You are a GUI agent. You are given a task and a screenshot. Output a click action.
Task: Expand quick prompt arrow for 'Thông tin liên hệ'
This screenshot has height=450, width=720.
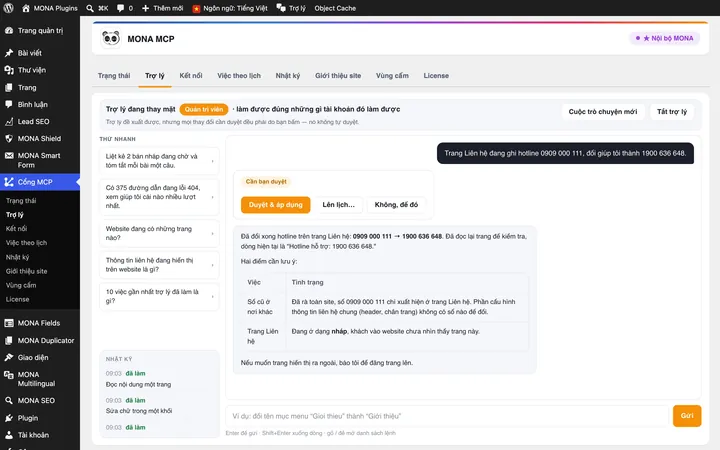point(212,265)
